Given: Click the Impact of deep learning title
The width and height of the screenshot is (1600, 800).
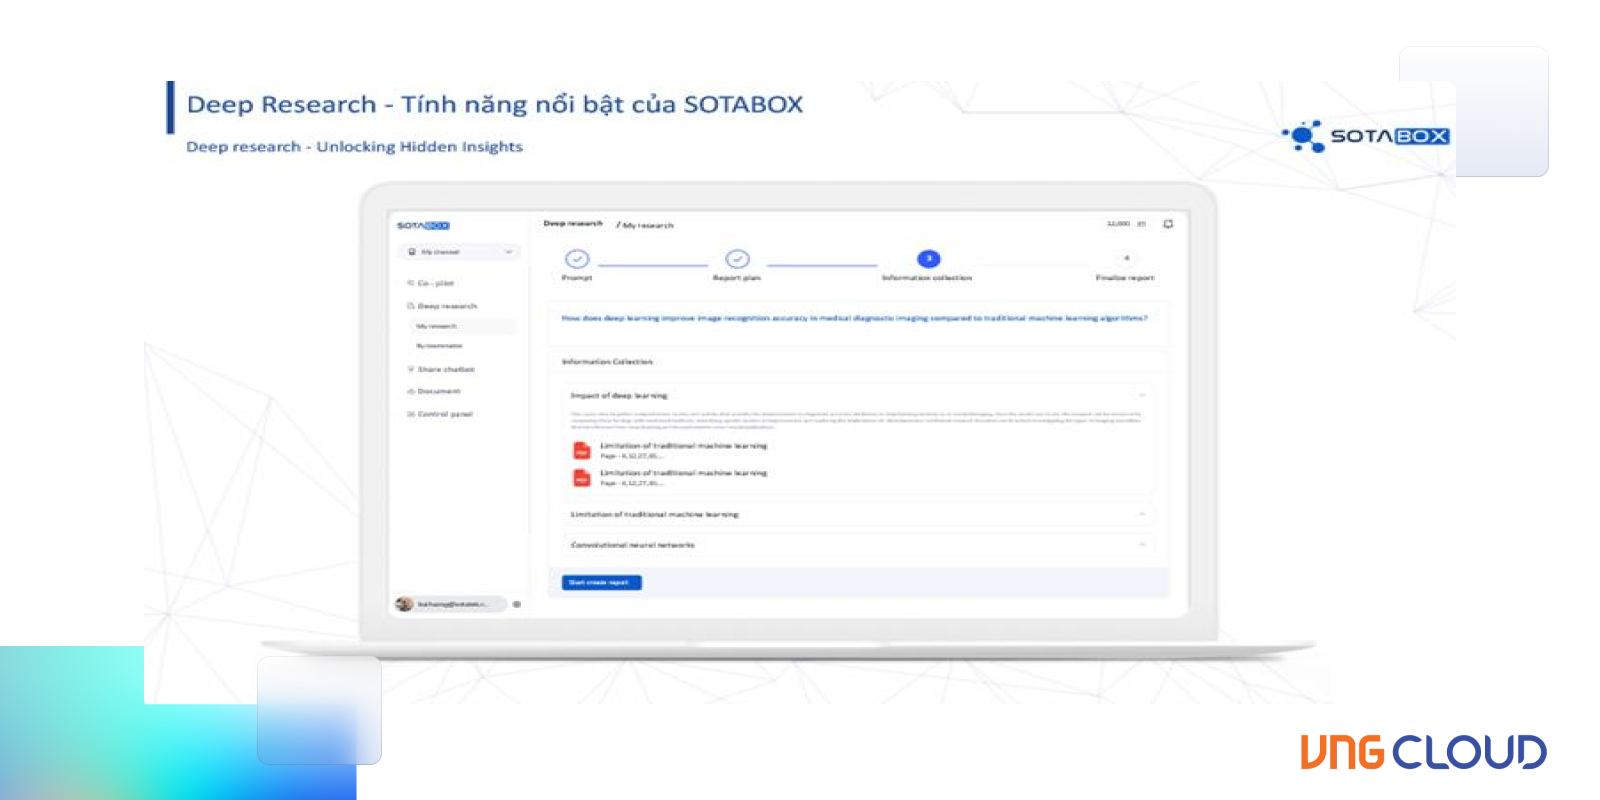Looking at the screenshot, I should [619, 395].
